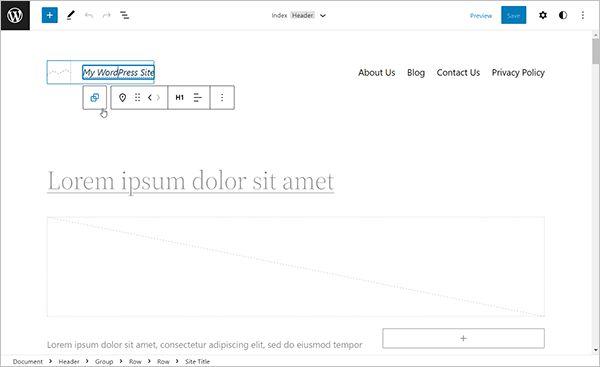Viewport: 600px width, 367px height.
Task: Select Header in the breadcrumb
Action: click(x=69, y=362)
